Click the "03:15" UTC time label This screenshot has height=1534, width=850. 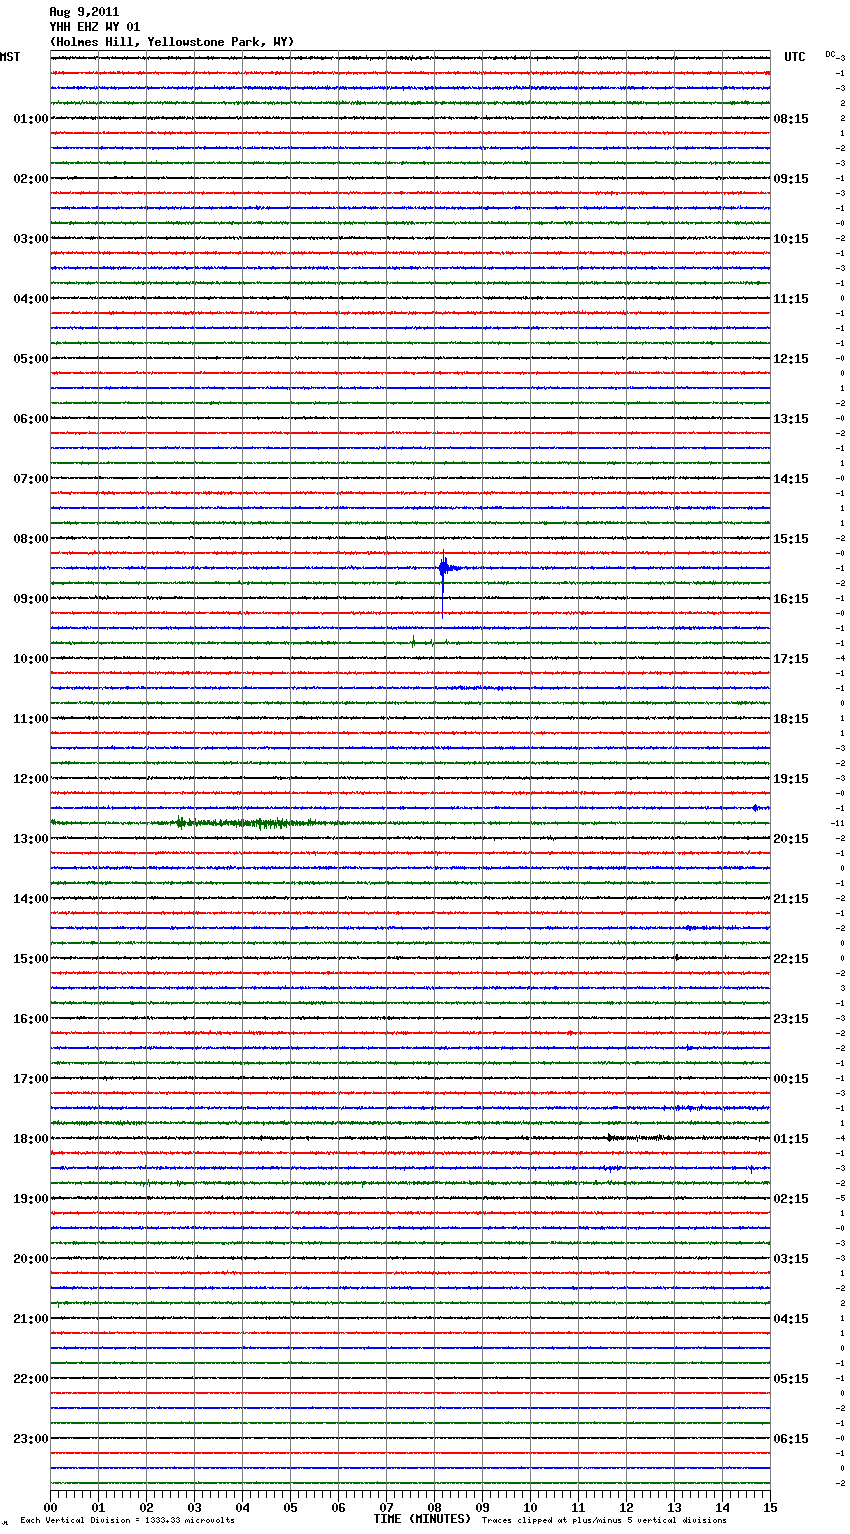[791, 1259]
